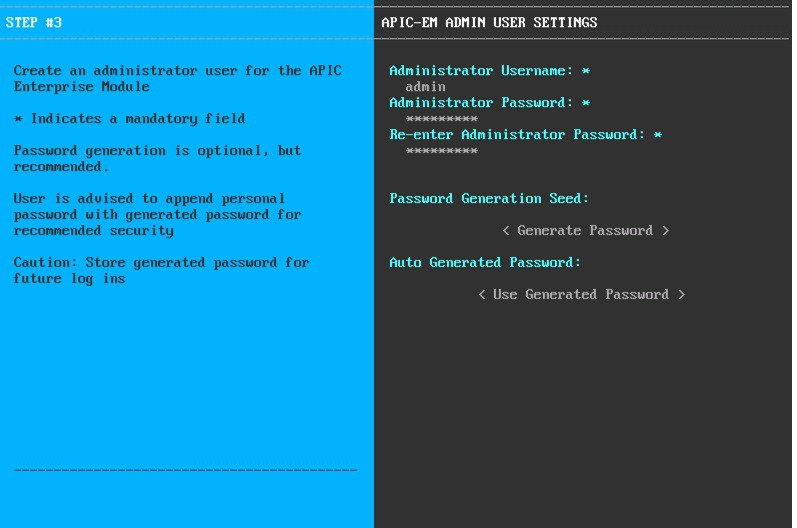Image resolution: width=797 pixels, height=528 pixels.
Task: Click the Generate Password button
Action: 585,231
